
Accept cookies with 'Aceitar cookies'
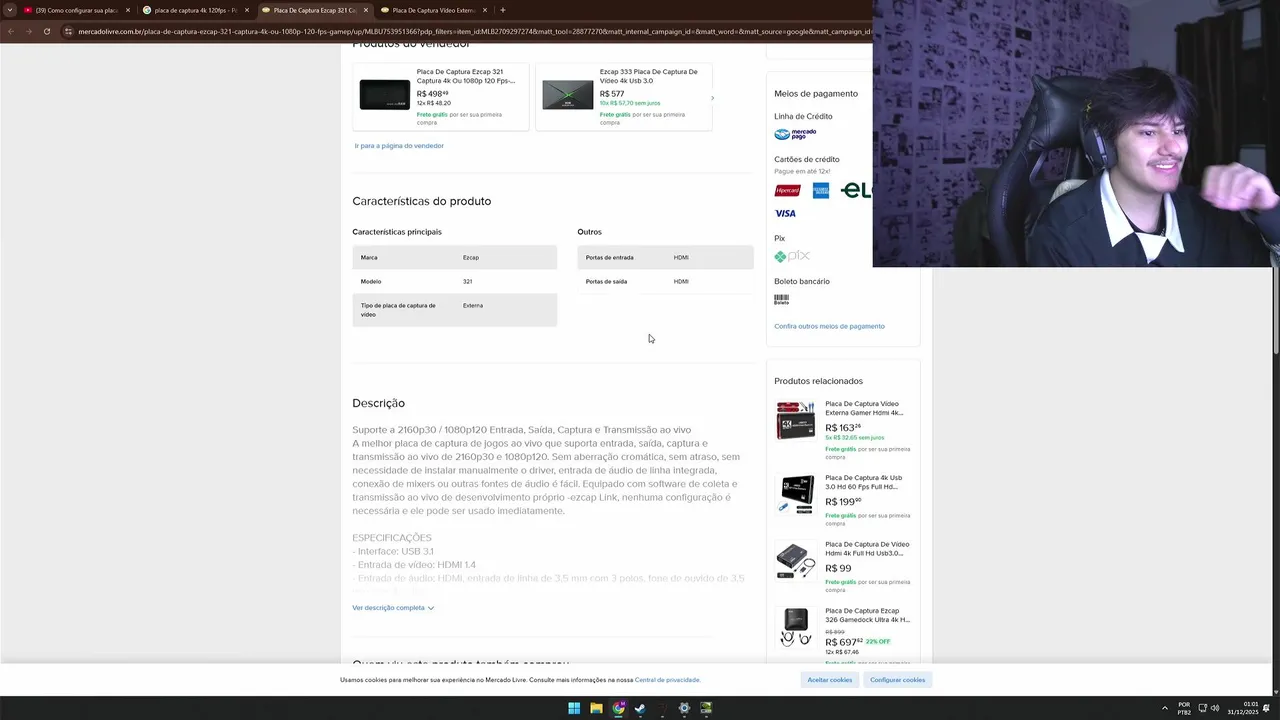830,680
